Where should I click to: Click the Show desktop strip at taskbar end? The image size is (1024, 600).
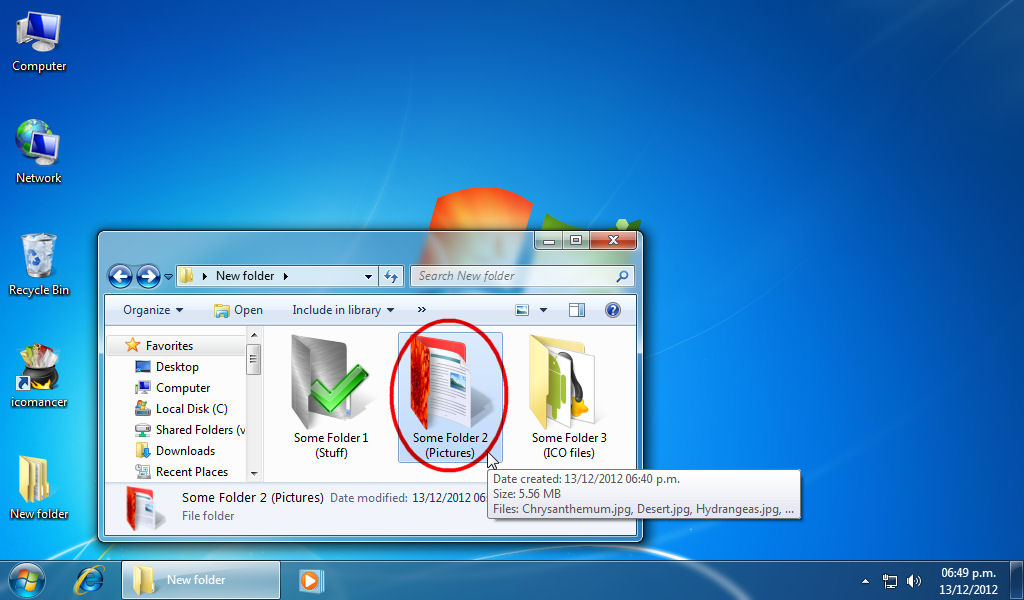1017,580
